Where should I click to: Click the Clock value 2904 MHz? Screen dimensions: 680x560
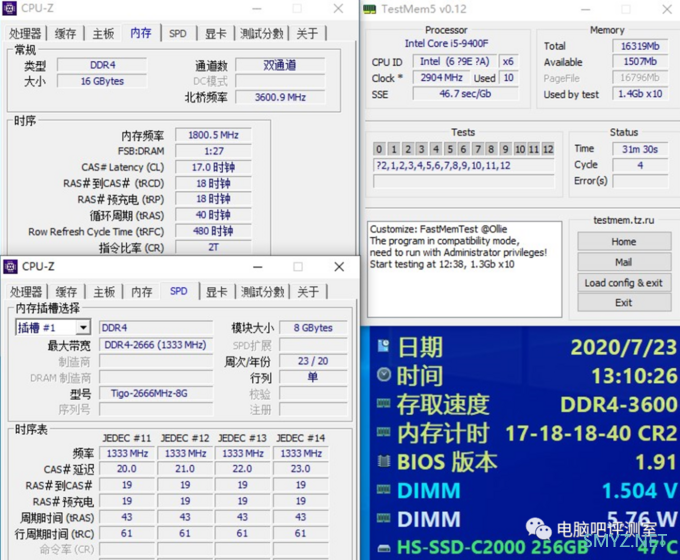[441, 78]
